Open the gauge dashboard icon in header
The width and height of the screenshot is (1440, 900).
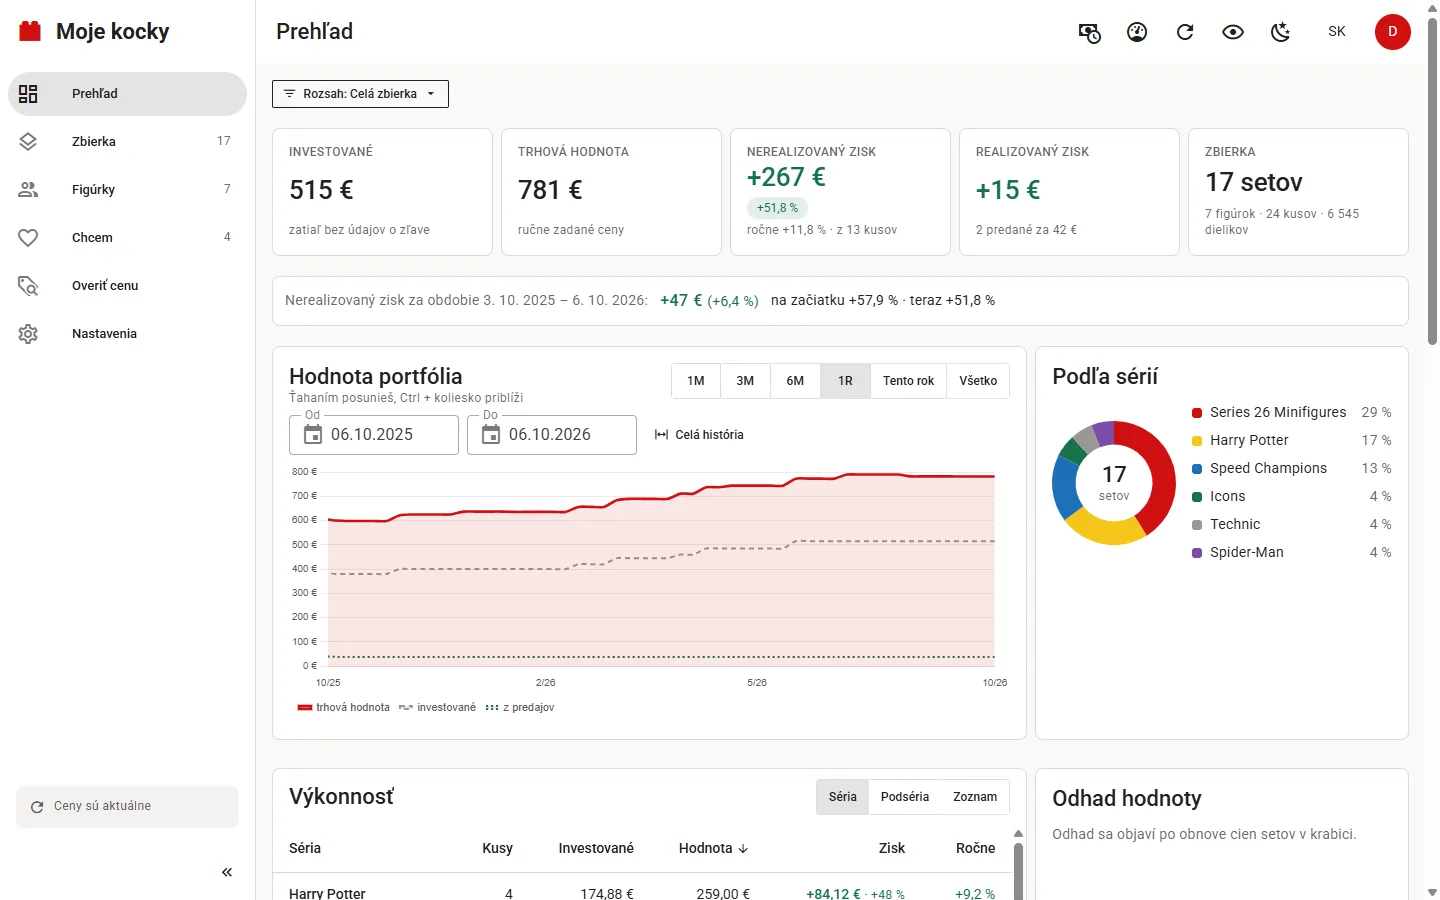pyautogui.click(x=1137, y=32)
